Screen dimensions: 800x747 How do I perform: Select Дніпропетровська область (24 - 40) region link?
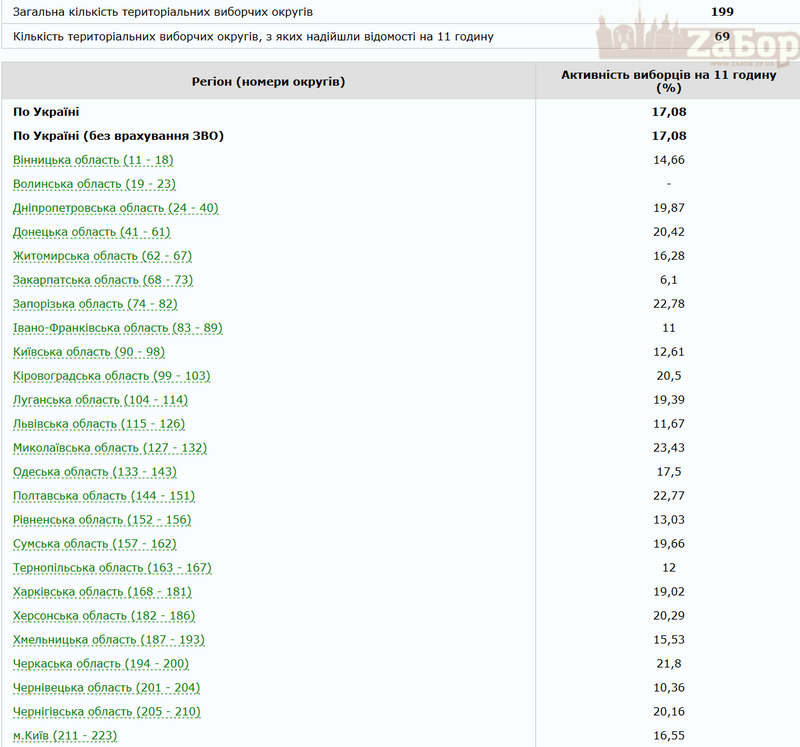[x=115, y=208]
